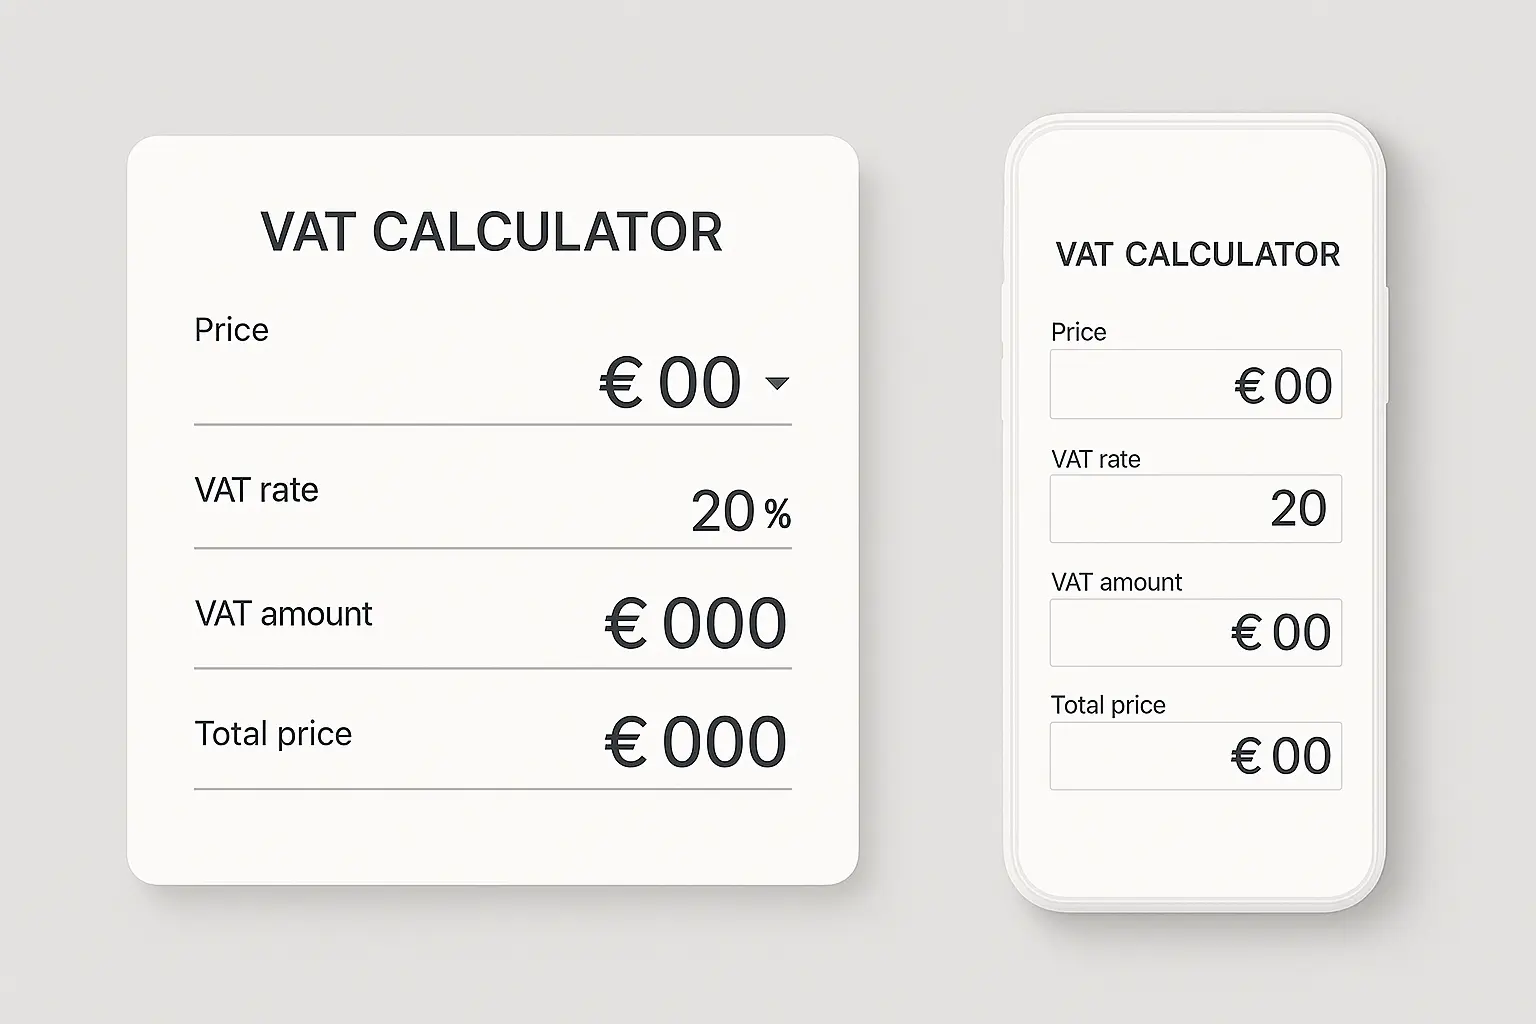Focus the VAT rate input box on the phone
The width and height of the screenshot is (1536, 1024).
pyautogui.click(x=1195, y=509)
